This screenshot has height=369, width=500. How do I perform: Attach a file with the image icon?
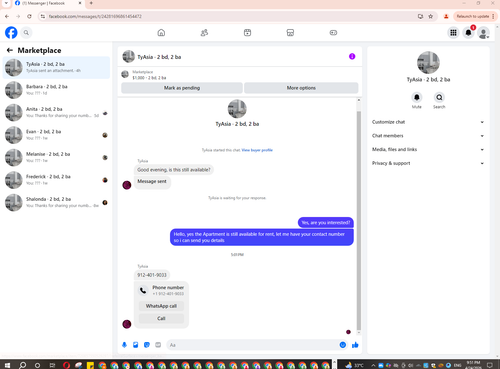(x=136, y=345)
